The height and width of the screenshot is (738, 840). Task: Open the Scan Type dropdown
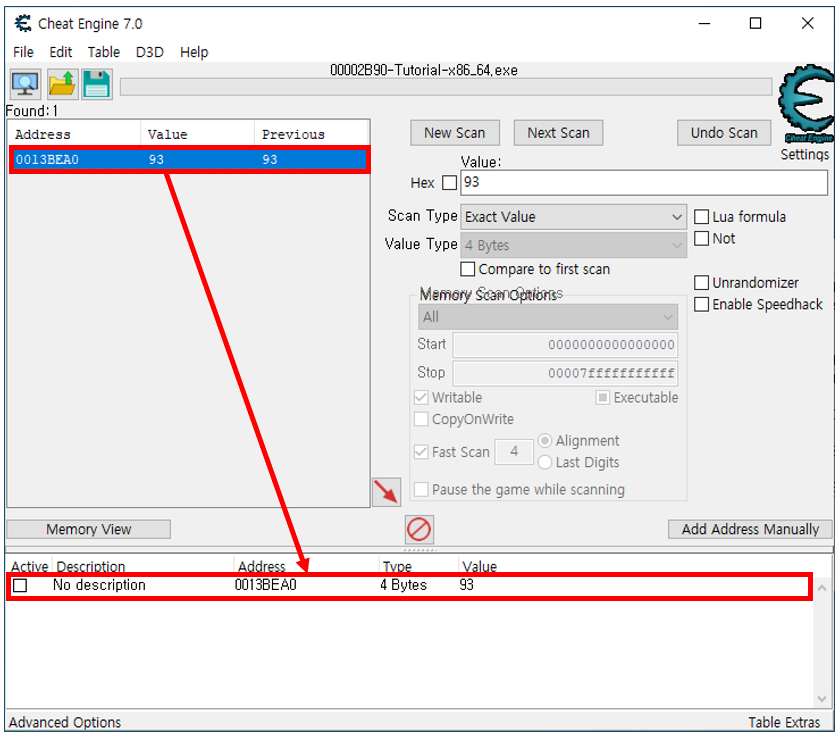[x=573, y=217]
